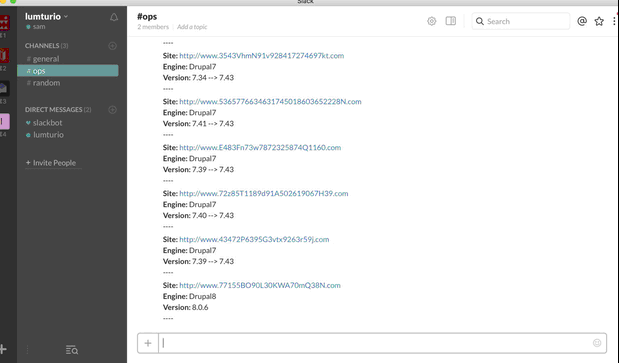
Task: Open the 5365776634631745 site link
Action: pos(270,101)
